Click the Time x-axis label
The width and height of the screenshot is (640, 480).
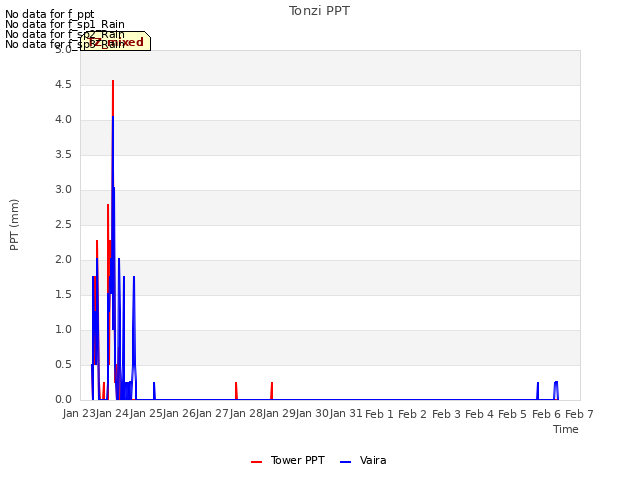pos(566,429)
